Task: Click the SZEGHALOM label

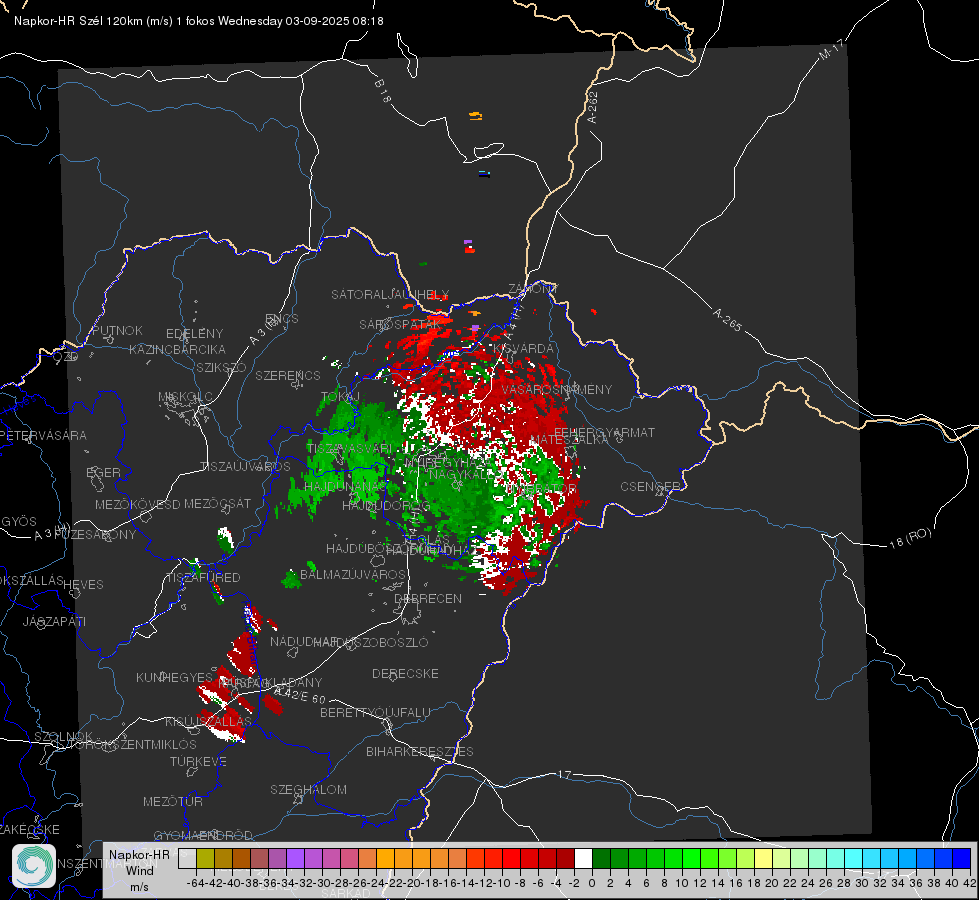Action: pos(308,789)
